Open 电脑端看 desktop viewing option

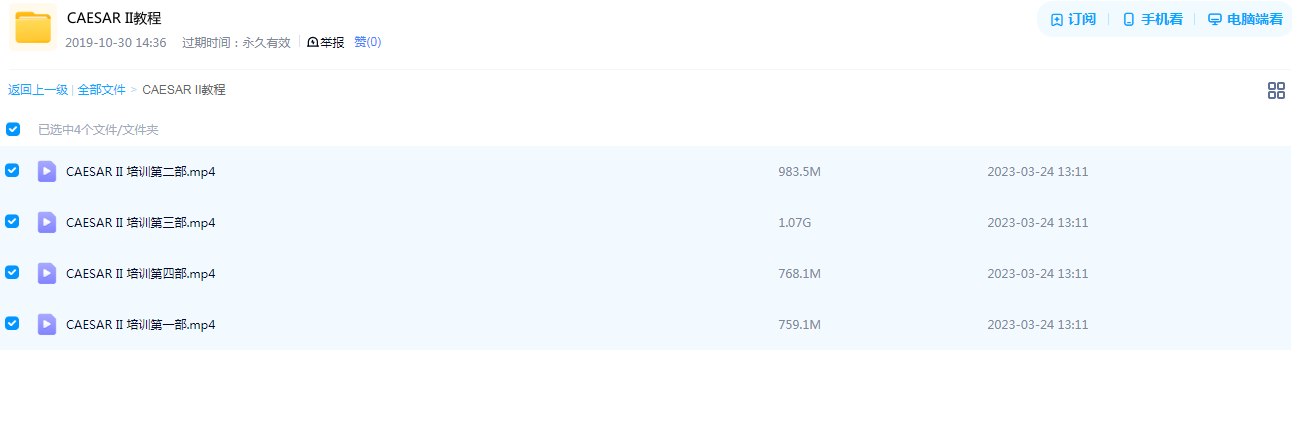pyautogui.click(x=1245, y=19)
